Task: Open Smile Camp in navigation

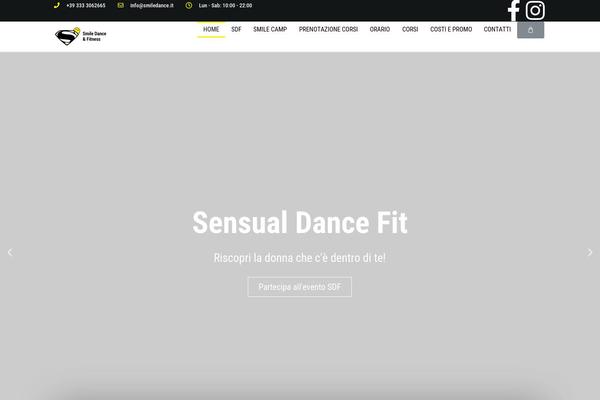Action: pos(270,30)
